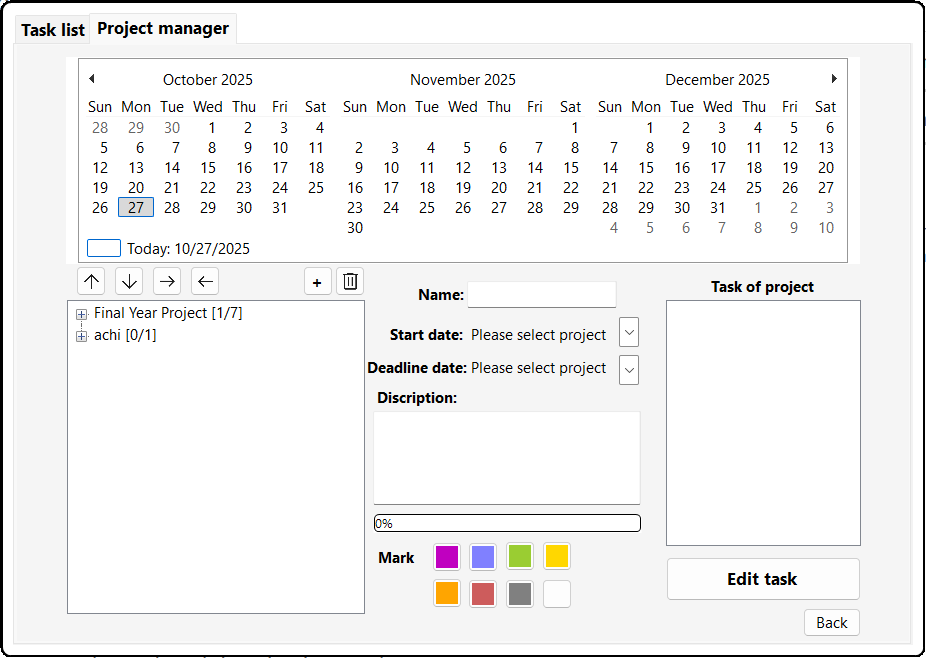Click November 2025 month header
Screen dimensions: 926x658
(463, 80)
